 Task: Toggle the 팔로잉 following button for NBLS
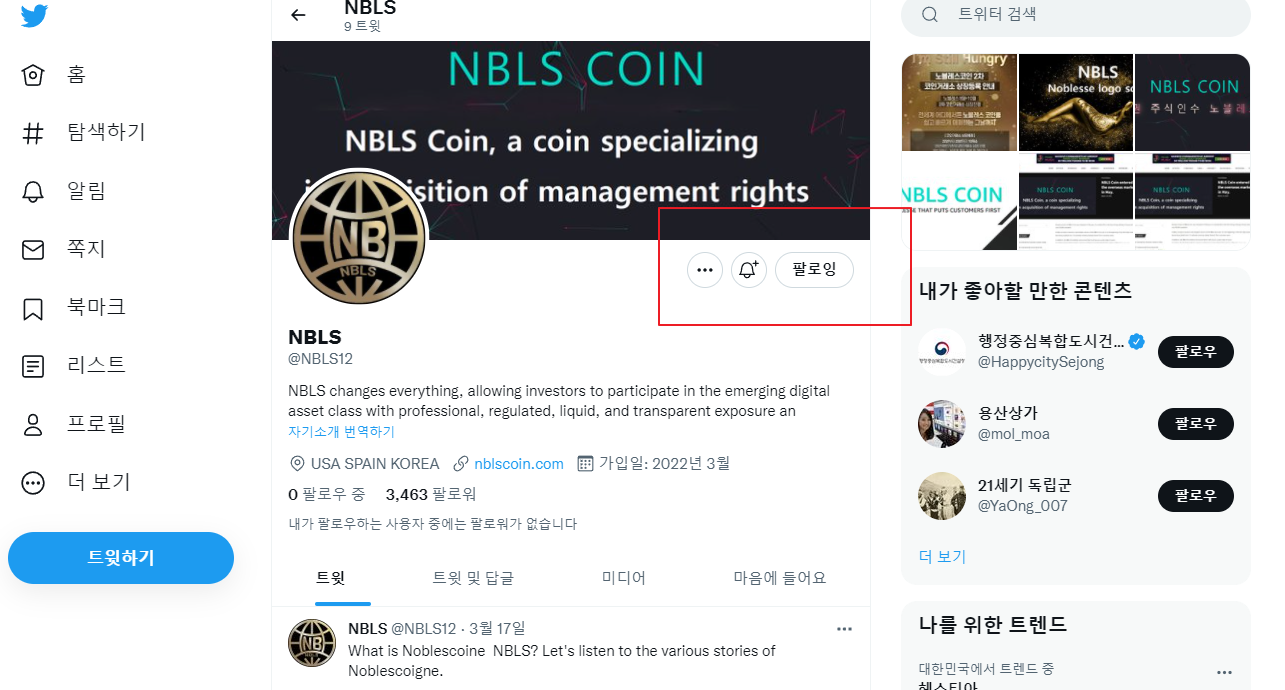pos(814,270)
